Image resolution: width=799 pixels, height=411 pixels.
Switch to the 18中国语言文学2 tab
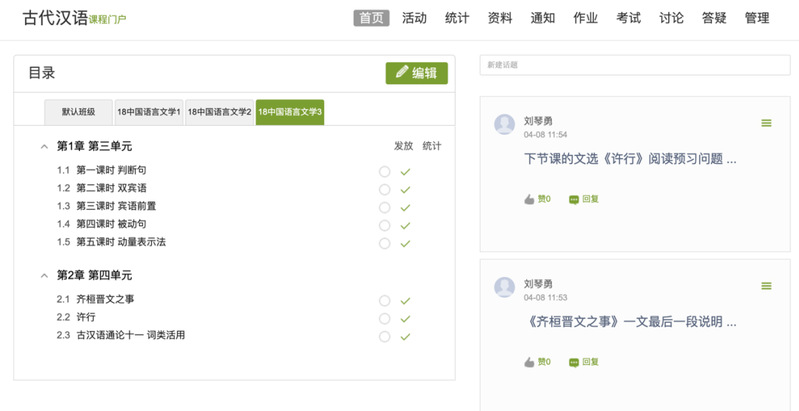tap(219, 112)
